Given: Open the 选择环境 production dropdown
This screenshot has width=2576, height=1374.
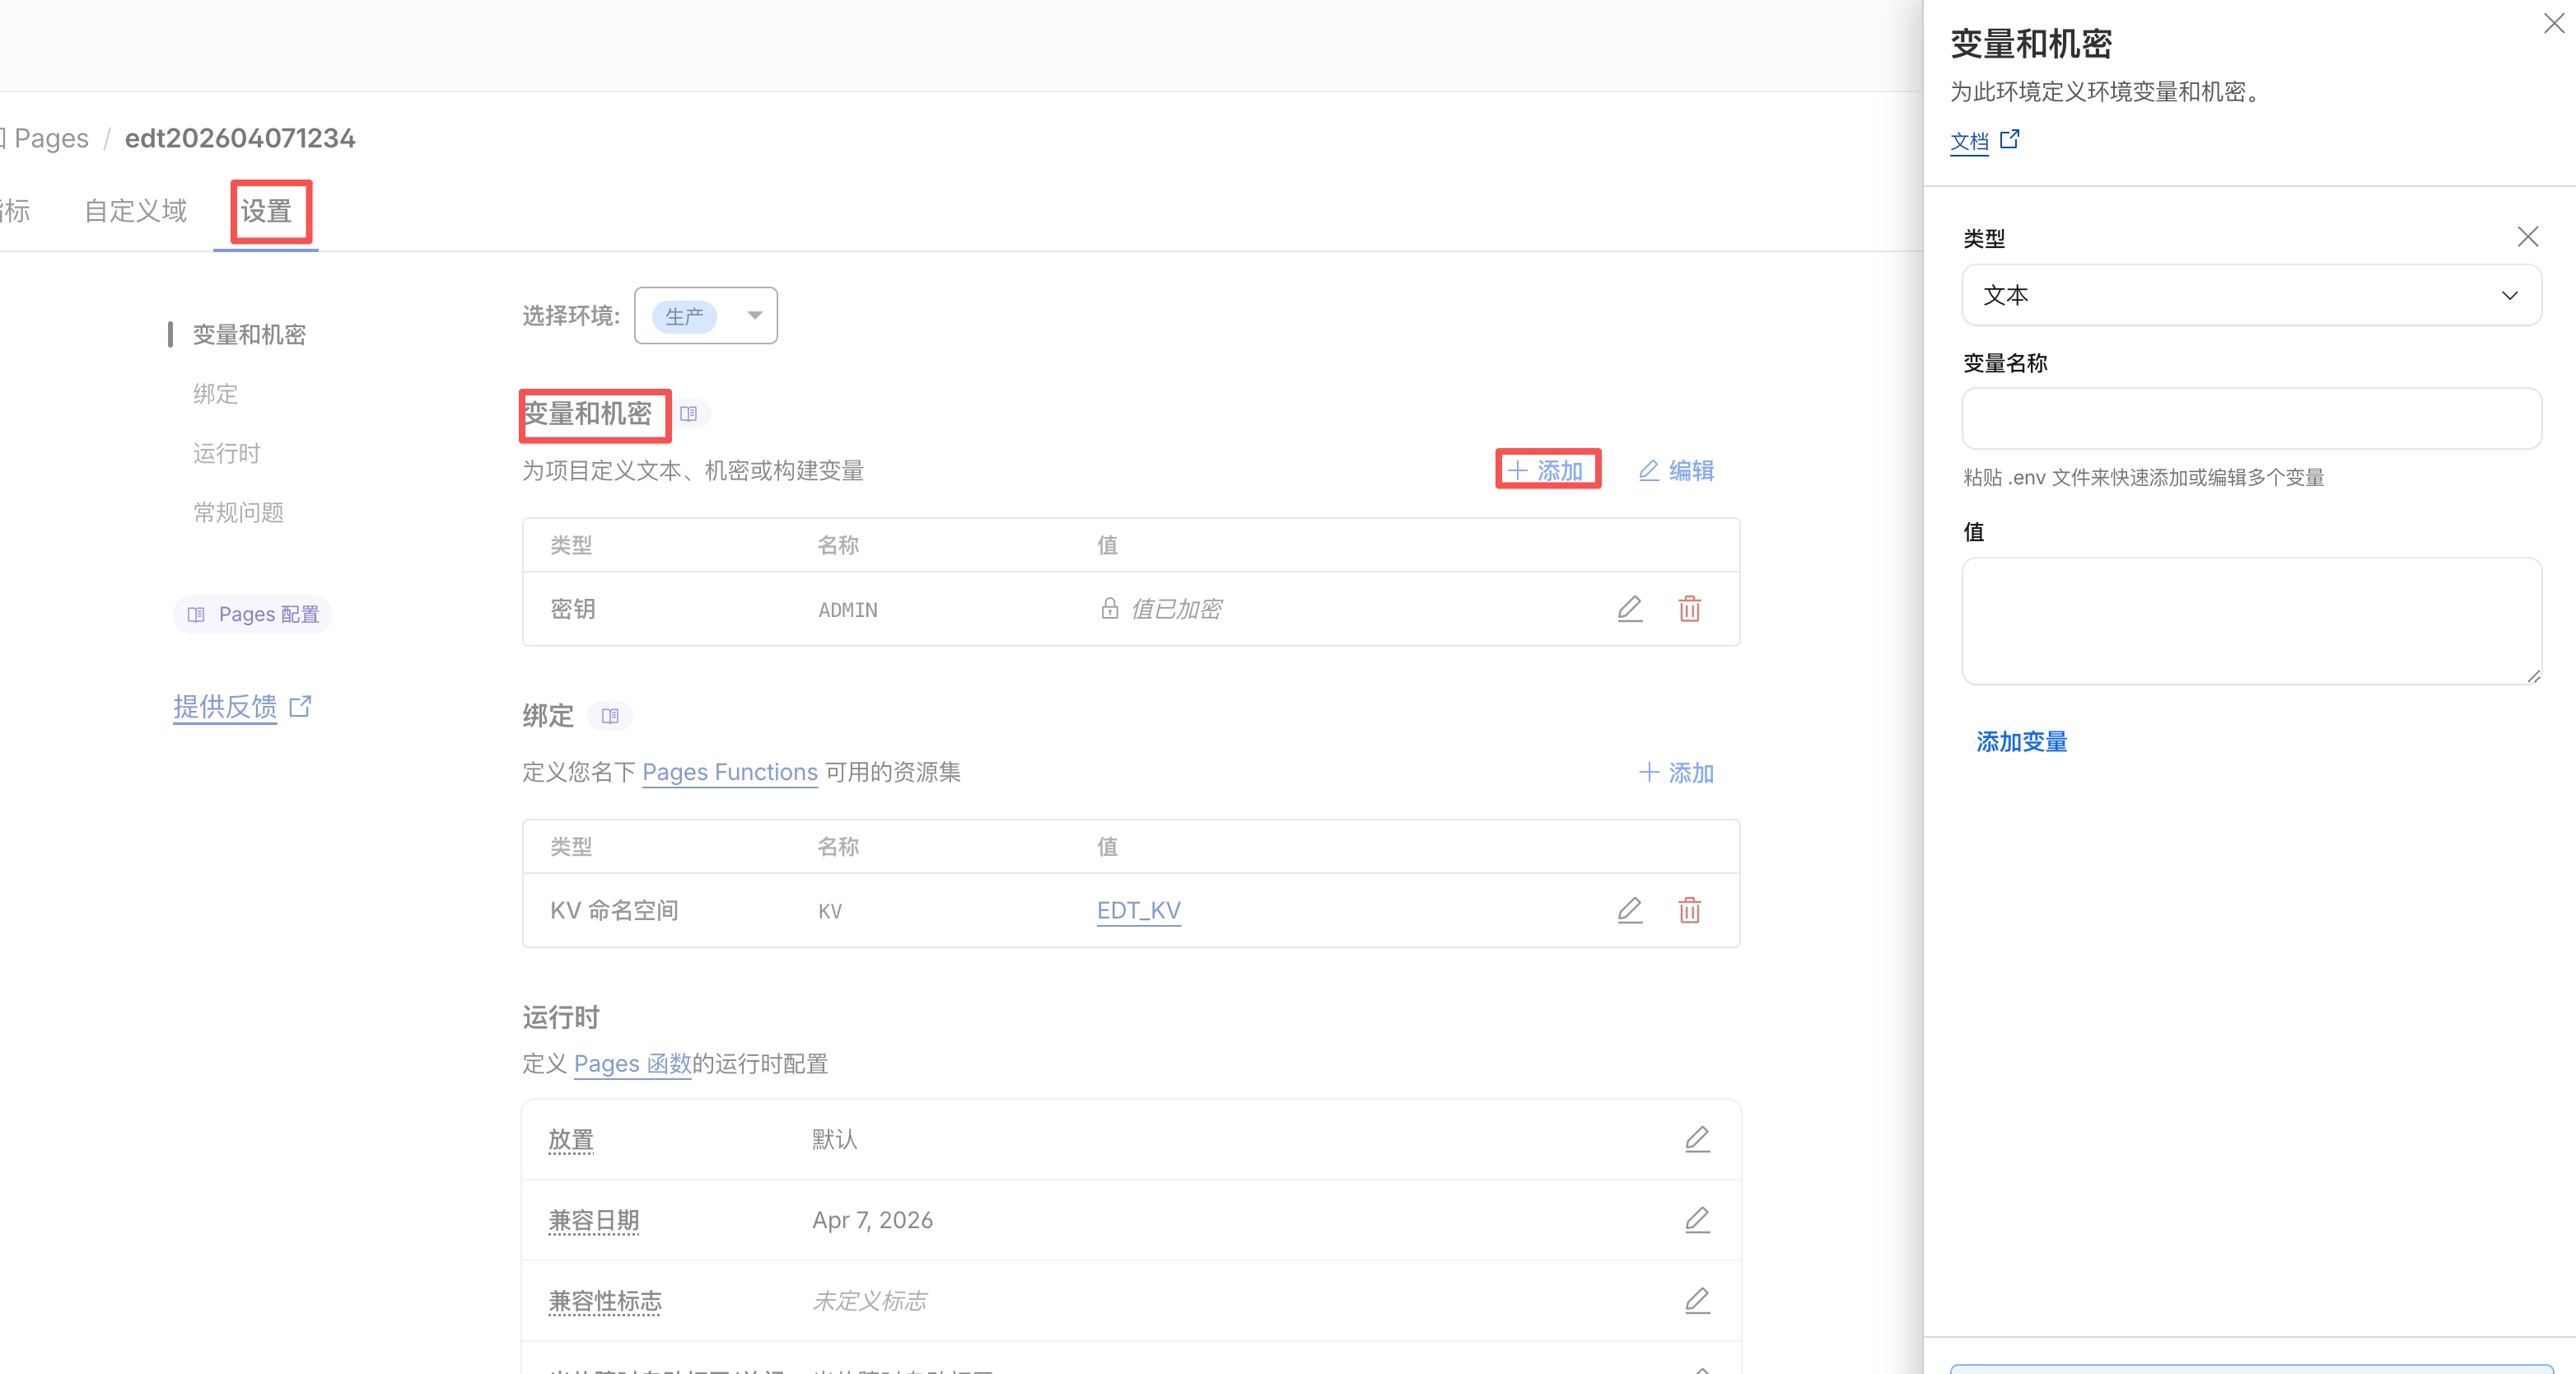Looking at the screenshot, I should [x=706, y=316].
